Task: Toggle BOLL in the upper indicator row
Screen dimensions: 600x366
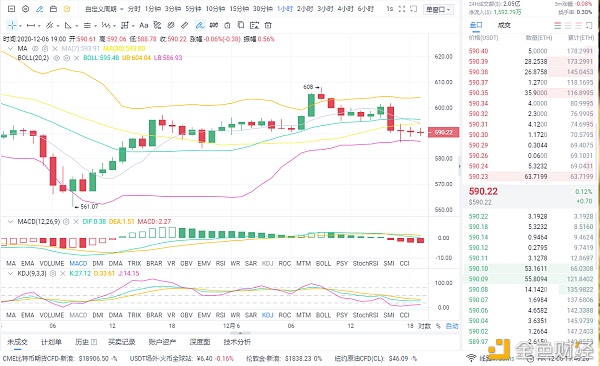Action: tap(323, 263)
